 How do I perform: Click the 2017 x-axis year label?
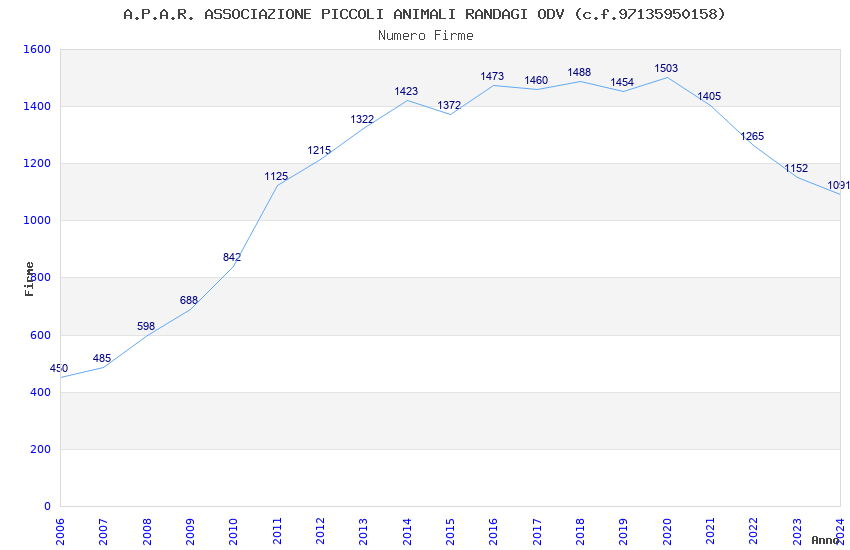click(x=537, y=532)
